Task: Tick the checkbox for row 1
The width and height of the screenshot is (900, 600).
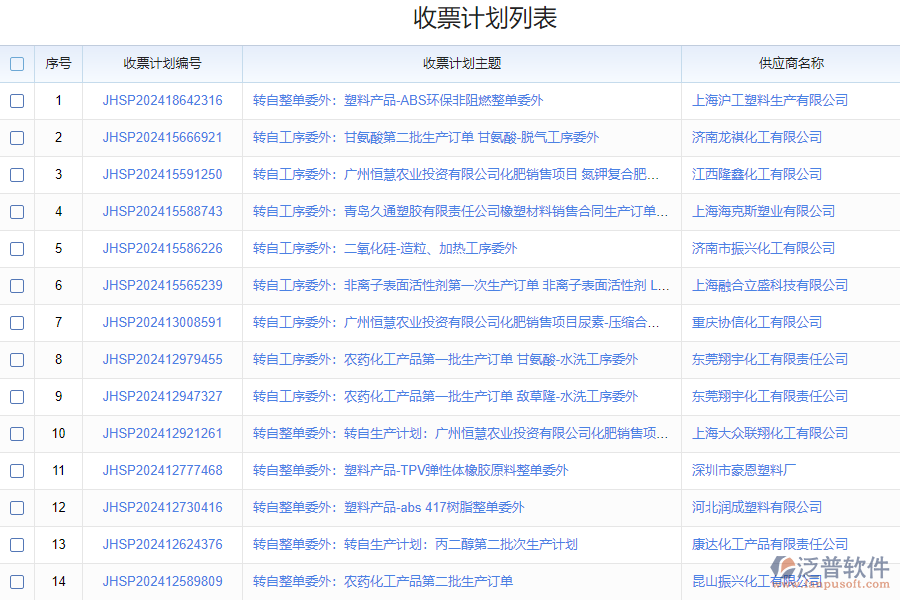Action: click(x=16, y=100)
